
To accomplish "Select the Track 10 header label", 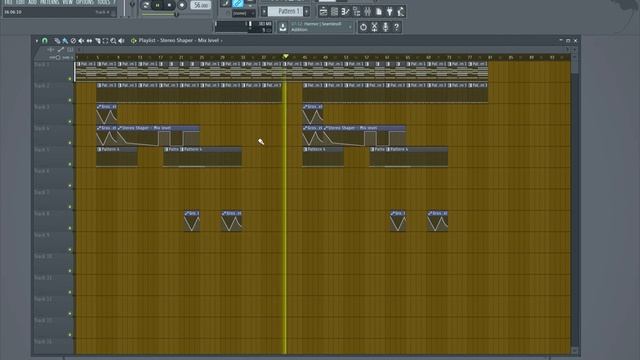I will point(43,256).
